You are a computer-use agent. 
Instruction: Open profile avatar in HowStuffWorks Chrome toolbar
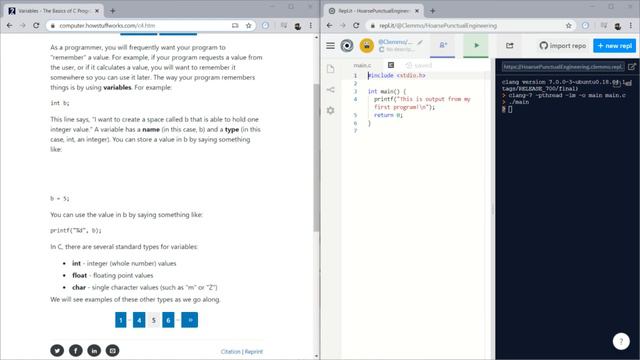pyautogui.click(x=298, y=26)
